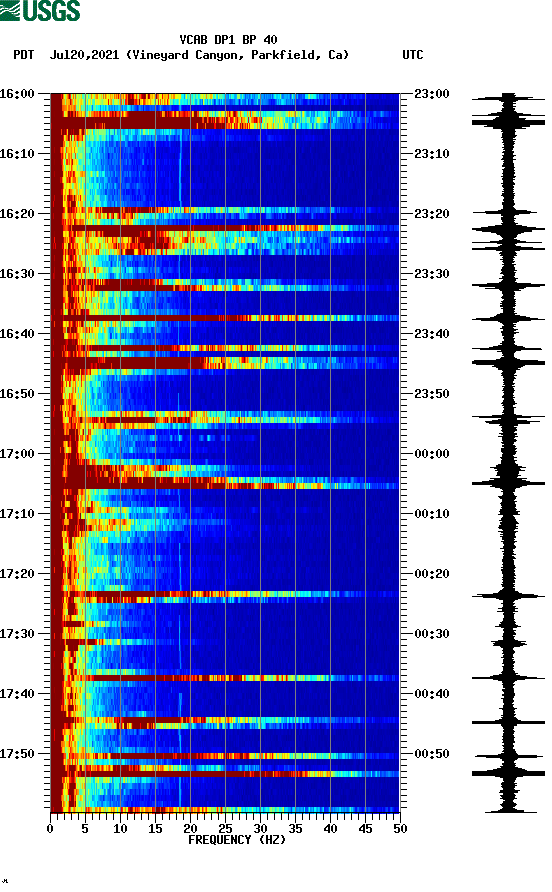The image size is (552, 892).
Task: Click the 45 Hz frequency tick label
Action: point(365,829)
